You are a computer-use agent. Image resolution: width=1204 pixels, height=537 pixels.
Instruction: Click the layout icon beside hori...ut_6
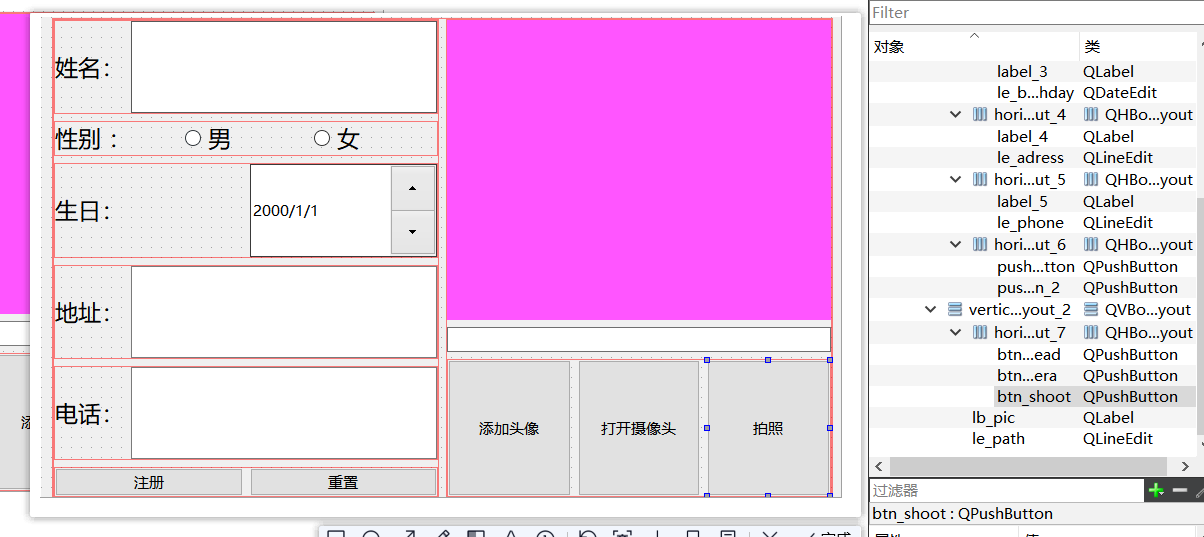pyautogui.click(x=980, y=245)
